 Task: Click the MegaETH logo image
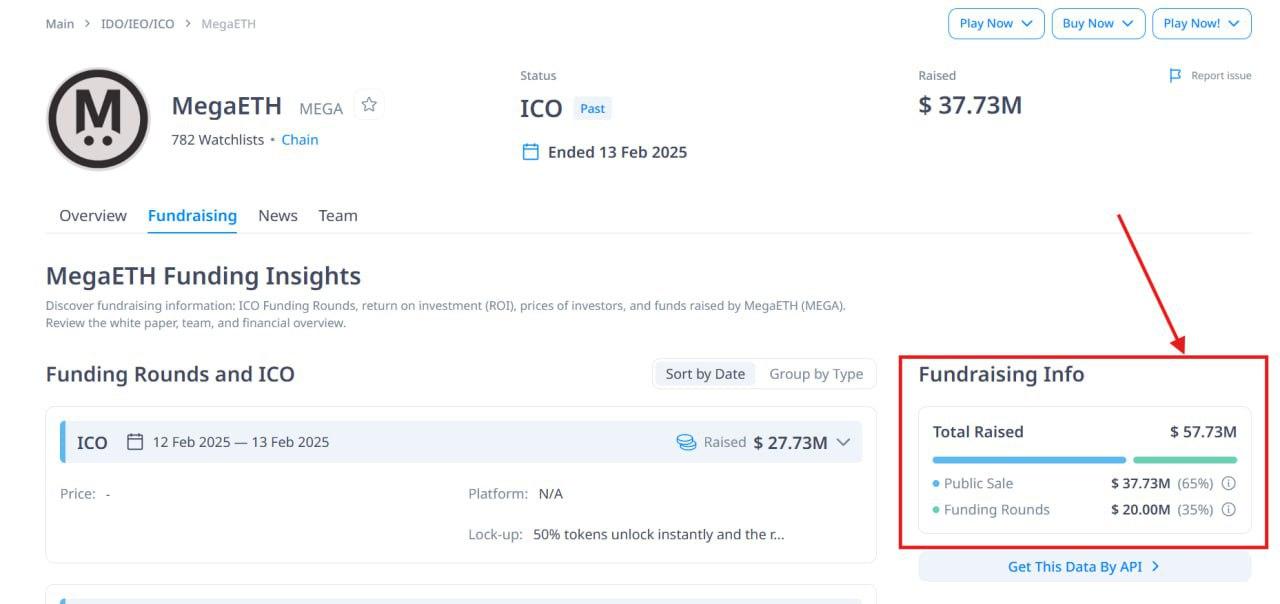coord(98,119)
